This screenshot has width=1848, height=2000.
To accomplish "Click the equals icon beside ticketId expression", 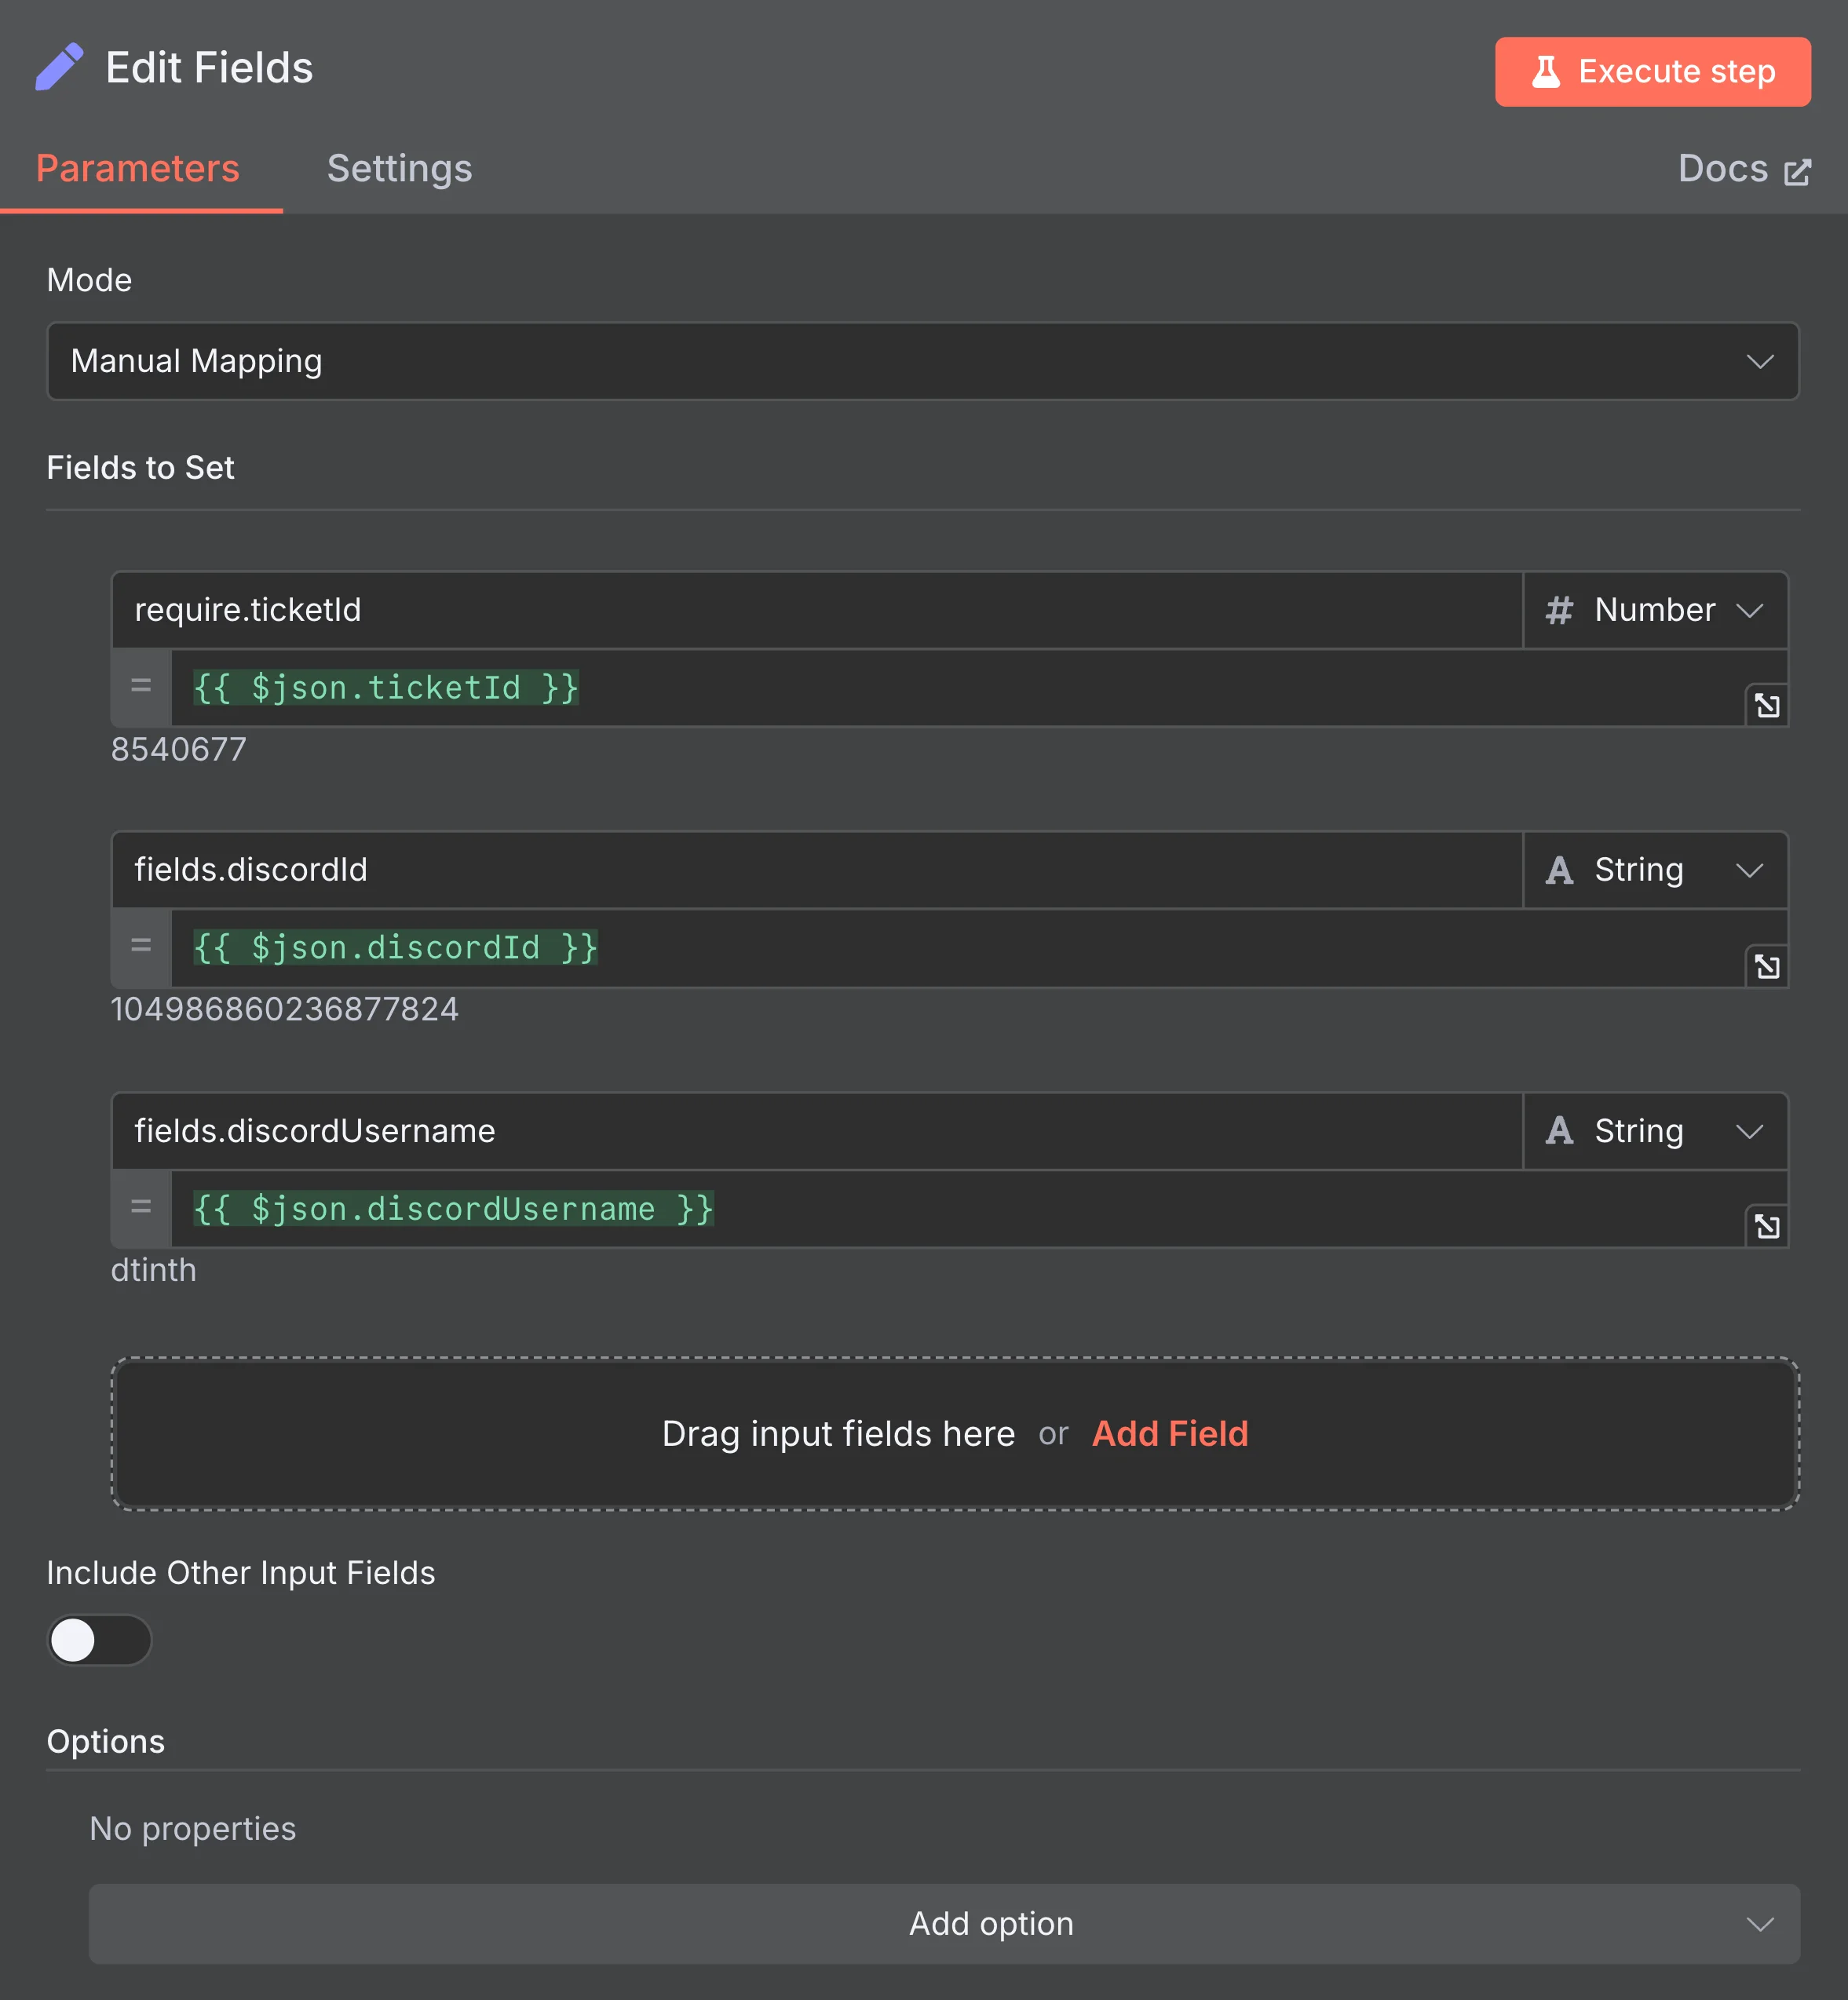I will 140,687.
